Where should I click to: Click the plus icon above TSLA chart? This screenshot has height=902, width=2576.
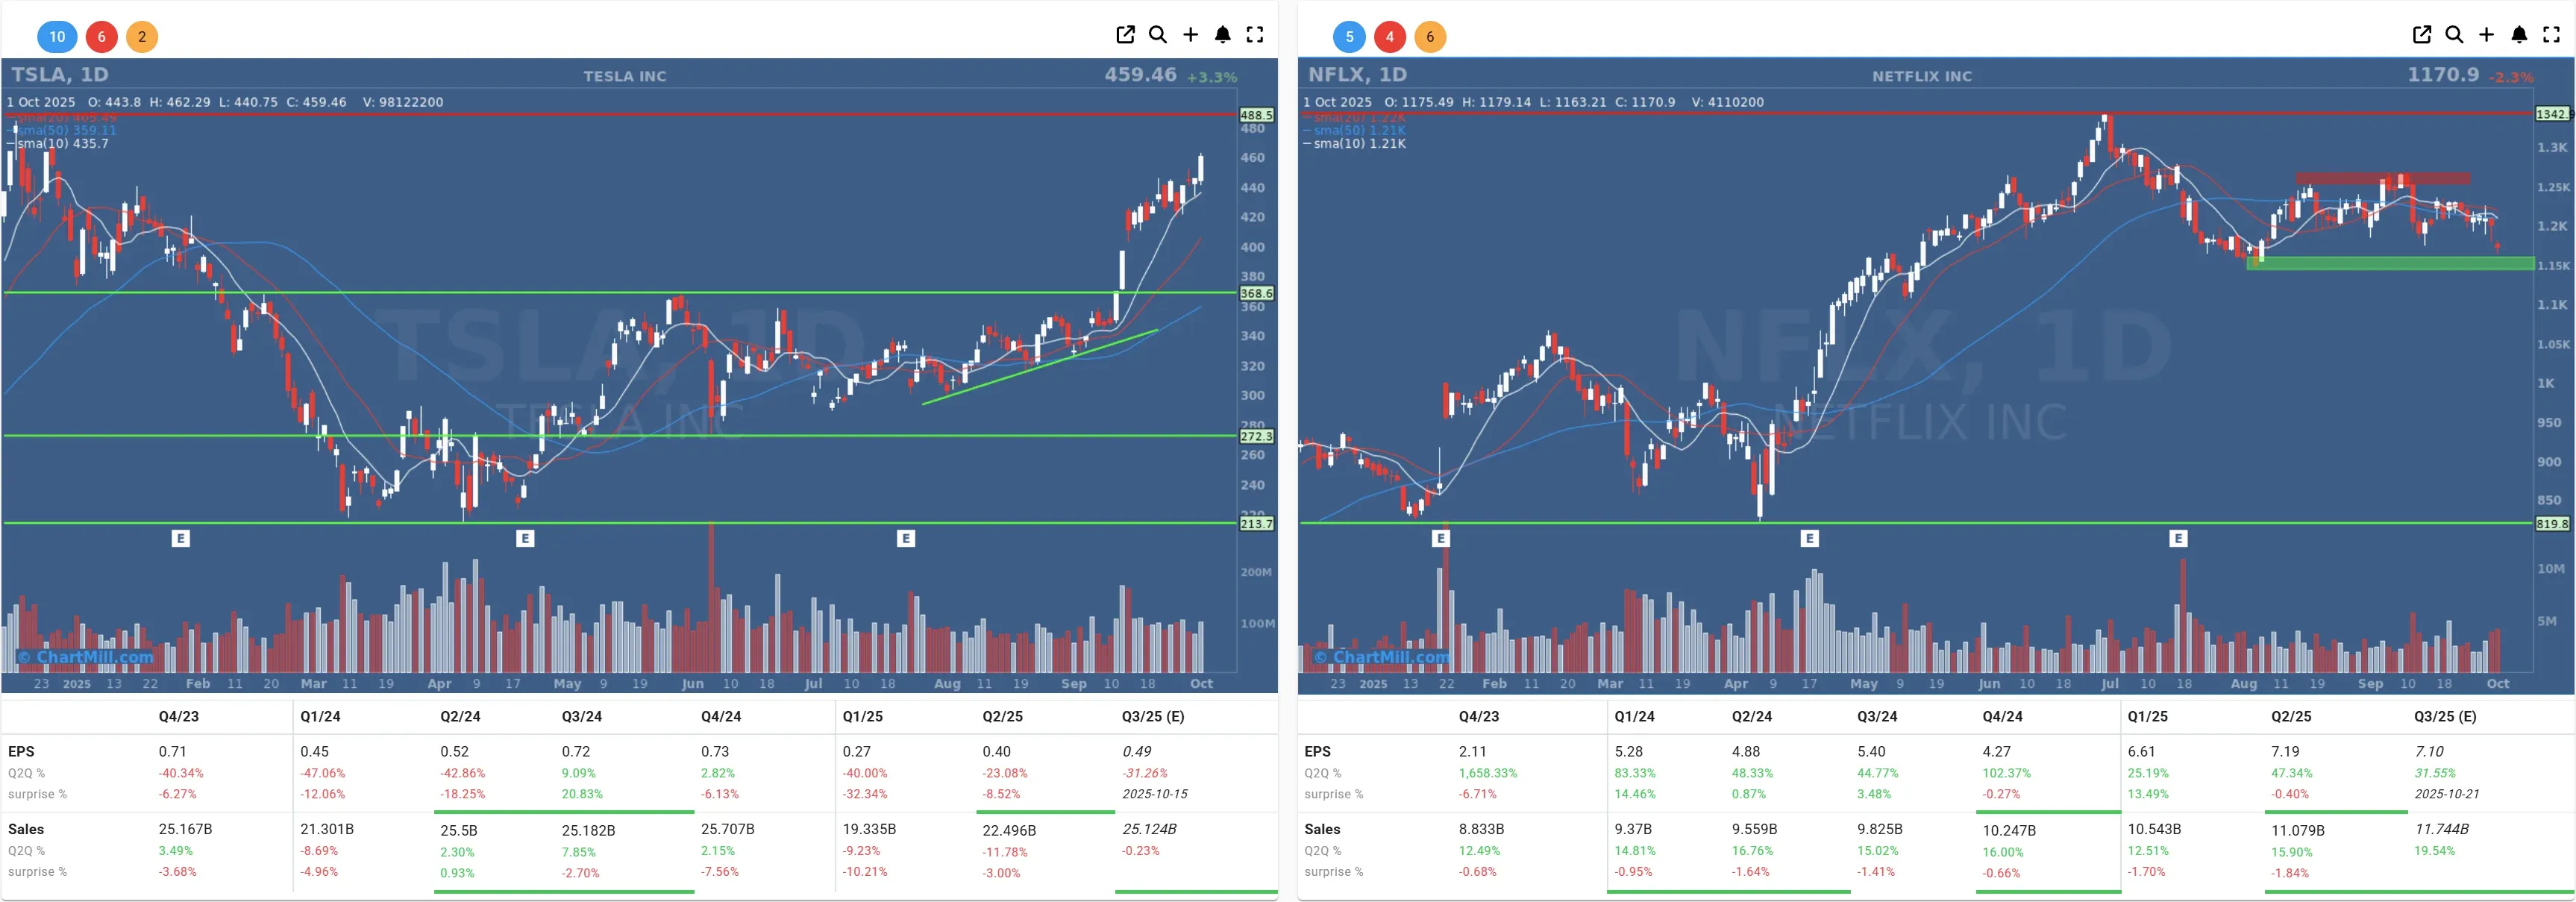pos(1190,35)
